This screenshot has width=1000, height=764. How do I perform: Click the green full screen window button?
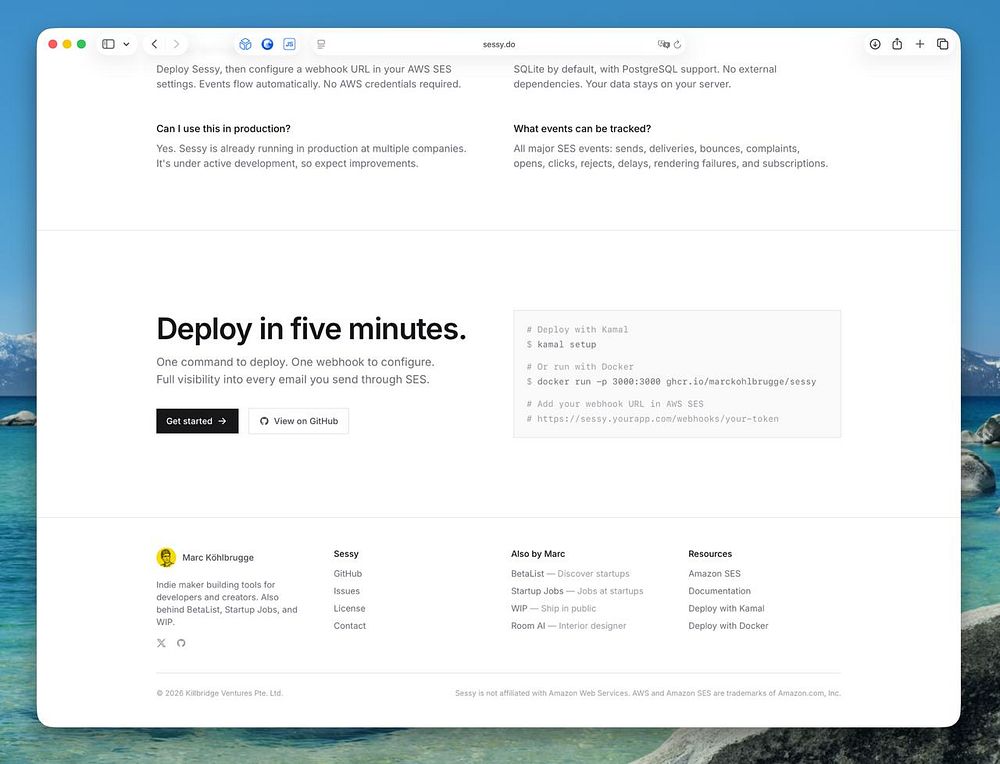[82, 44]
